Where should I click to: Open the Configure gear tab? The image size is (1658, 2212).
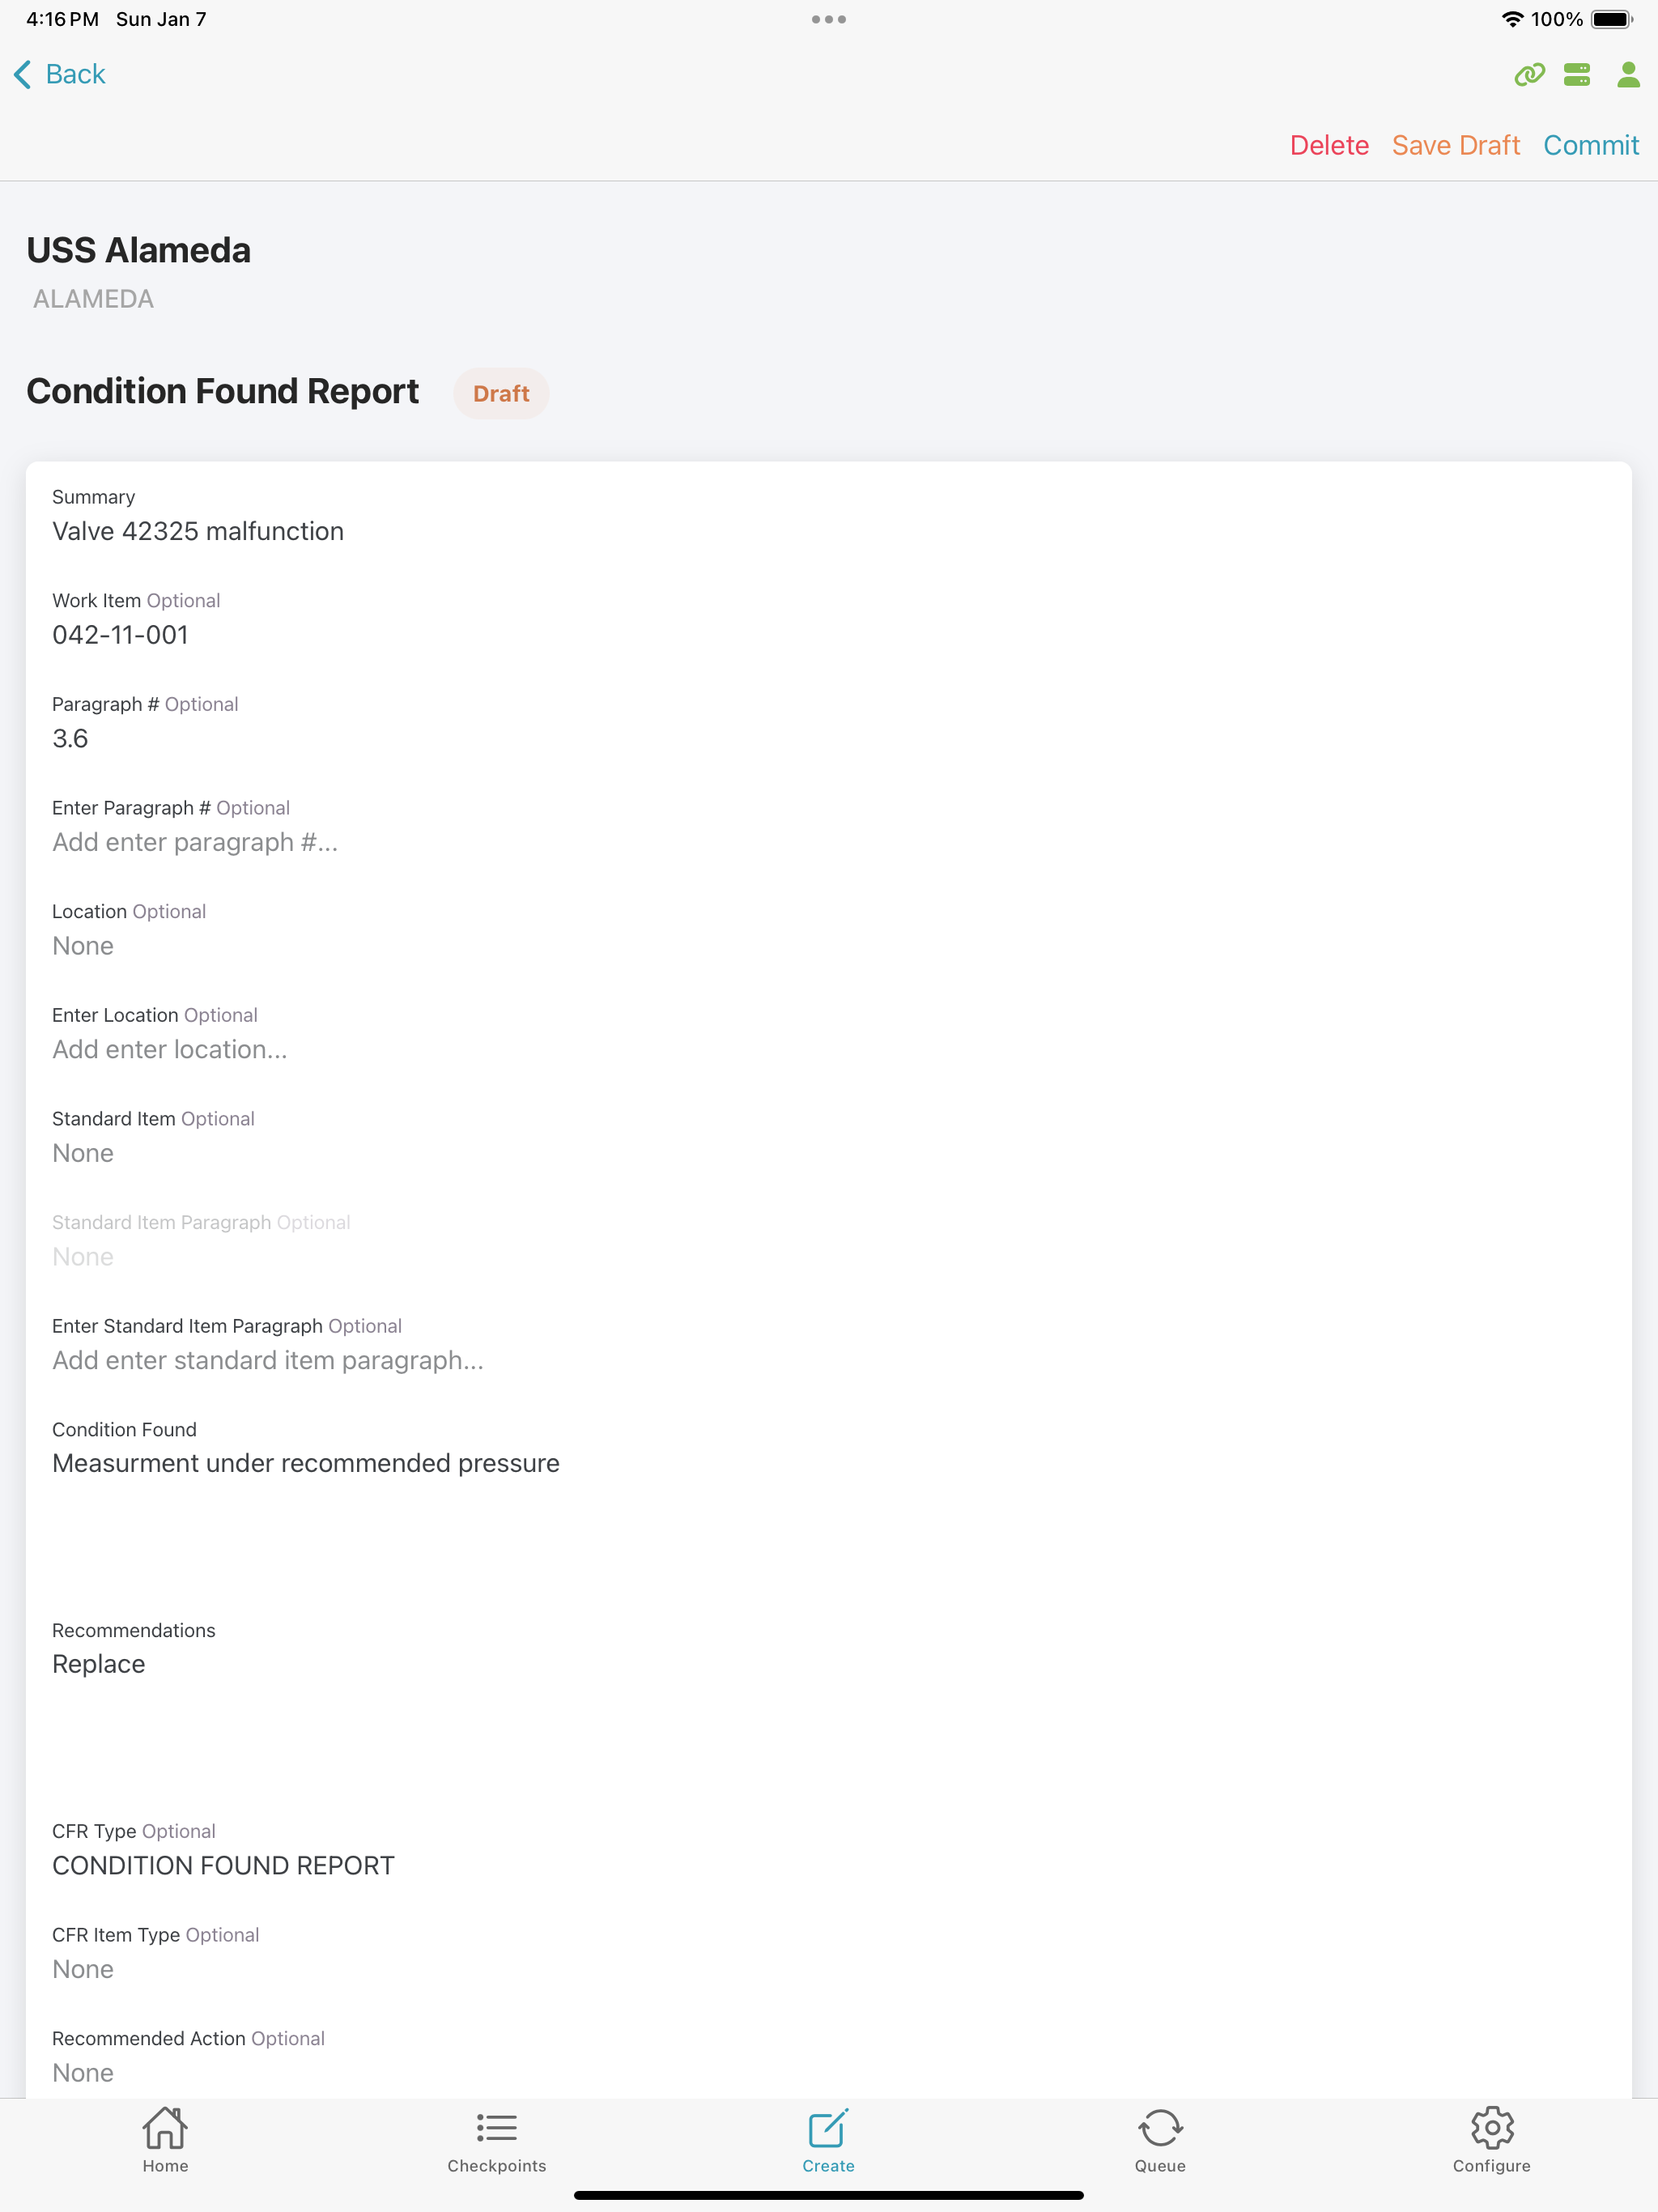point(1491,2140)
